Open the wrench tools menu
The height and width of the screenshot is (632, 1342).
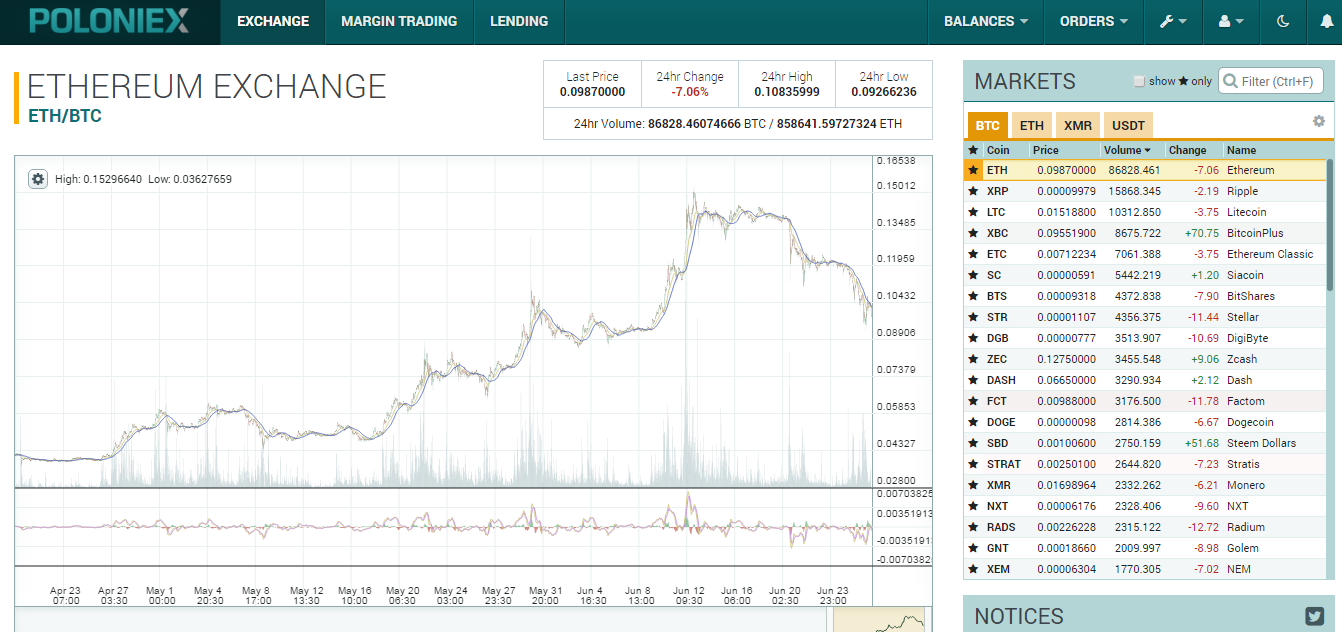[1173, 21]
